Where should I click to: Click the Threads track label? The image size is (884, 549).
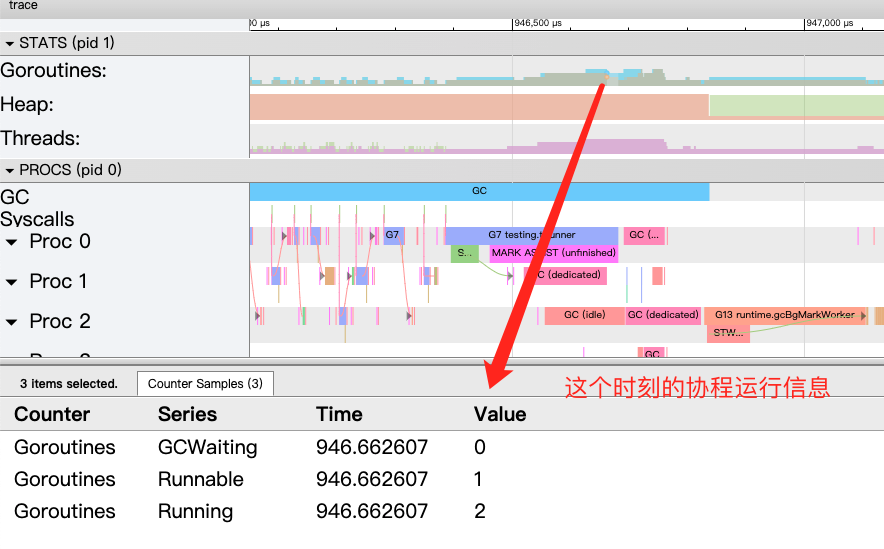40,139
